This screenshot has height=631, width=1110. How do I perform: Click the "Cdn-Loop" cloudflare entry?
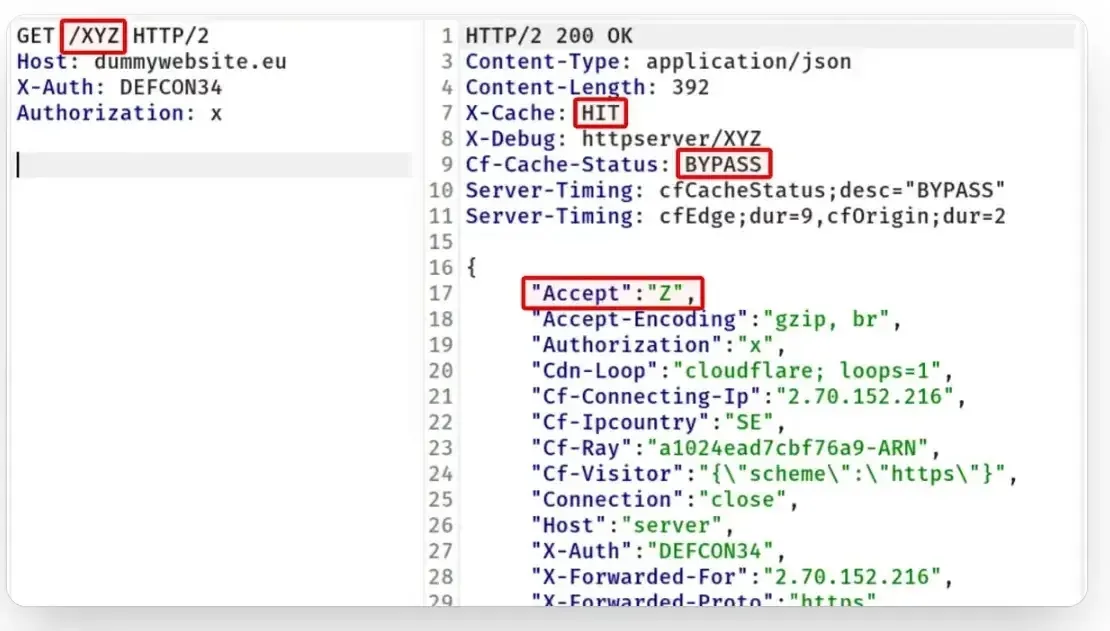pyautogui.click(x=742, y=370)
